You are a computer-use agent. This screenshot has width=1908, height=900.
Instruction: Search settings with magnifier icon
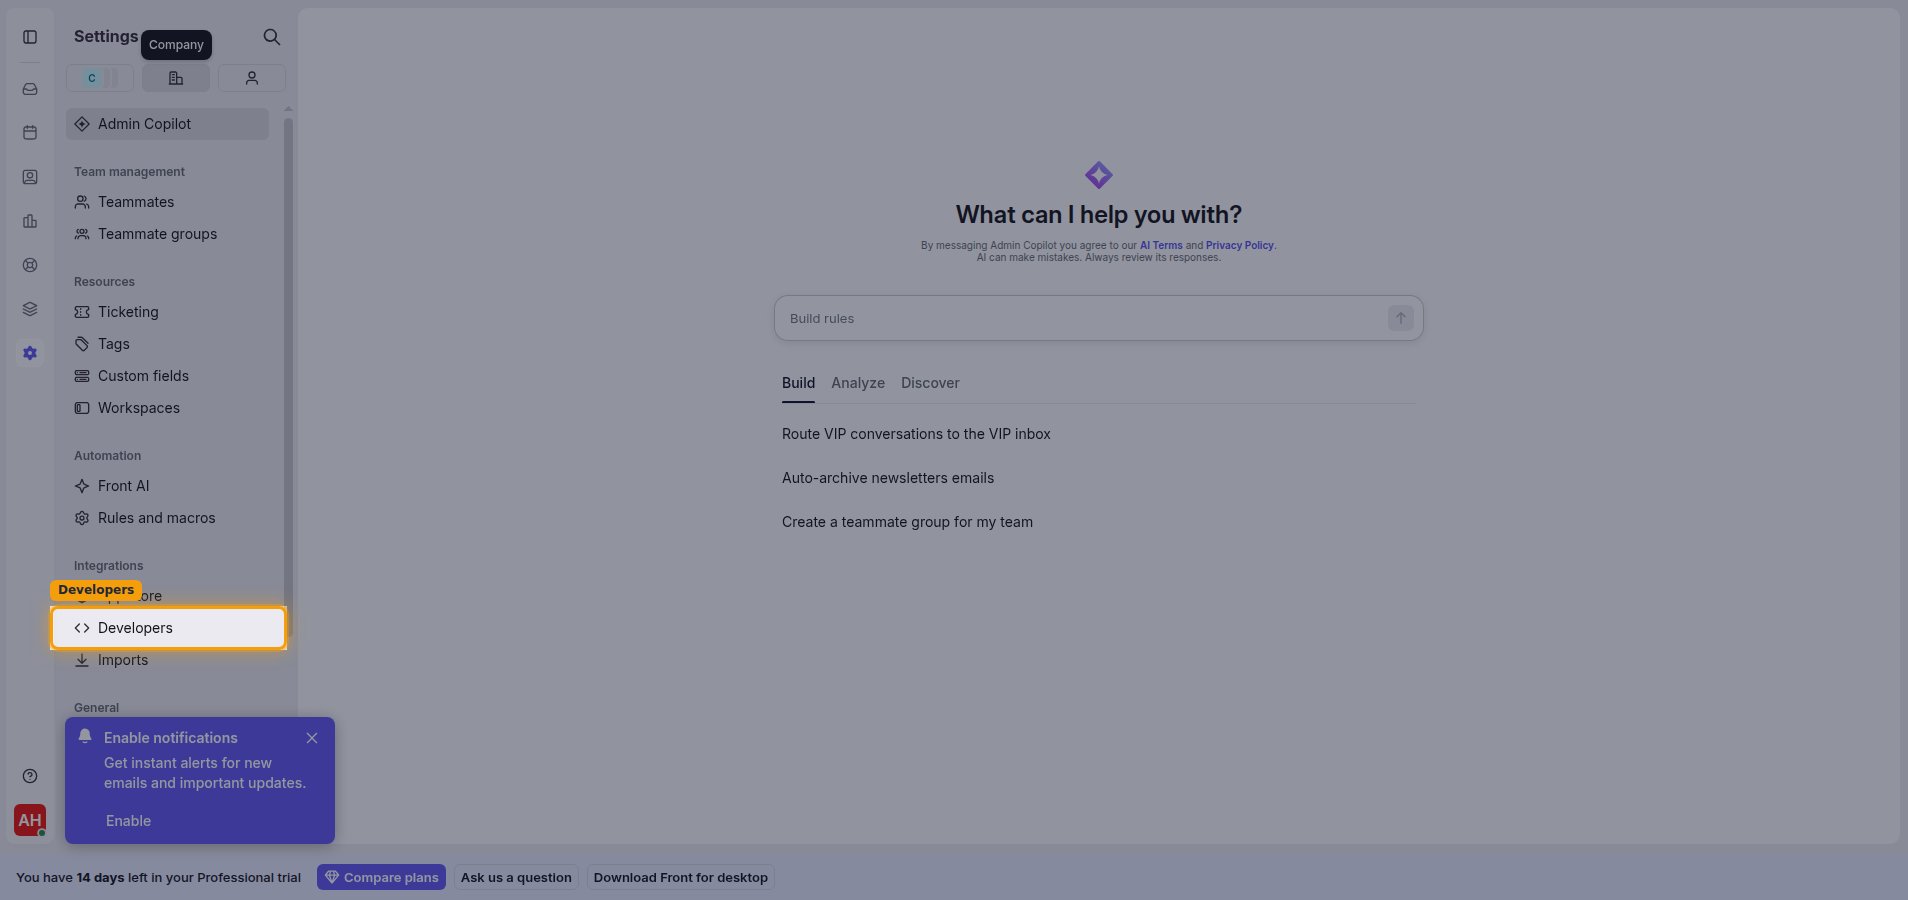click(272, 37)
